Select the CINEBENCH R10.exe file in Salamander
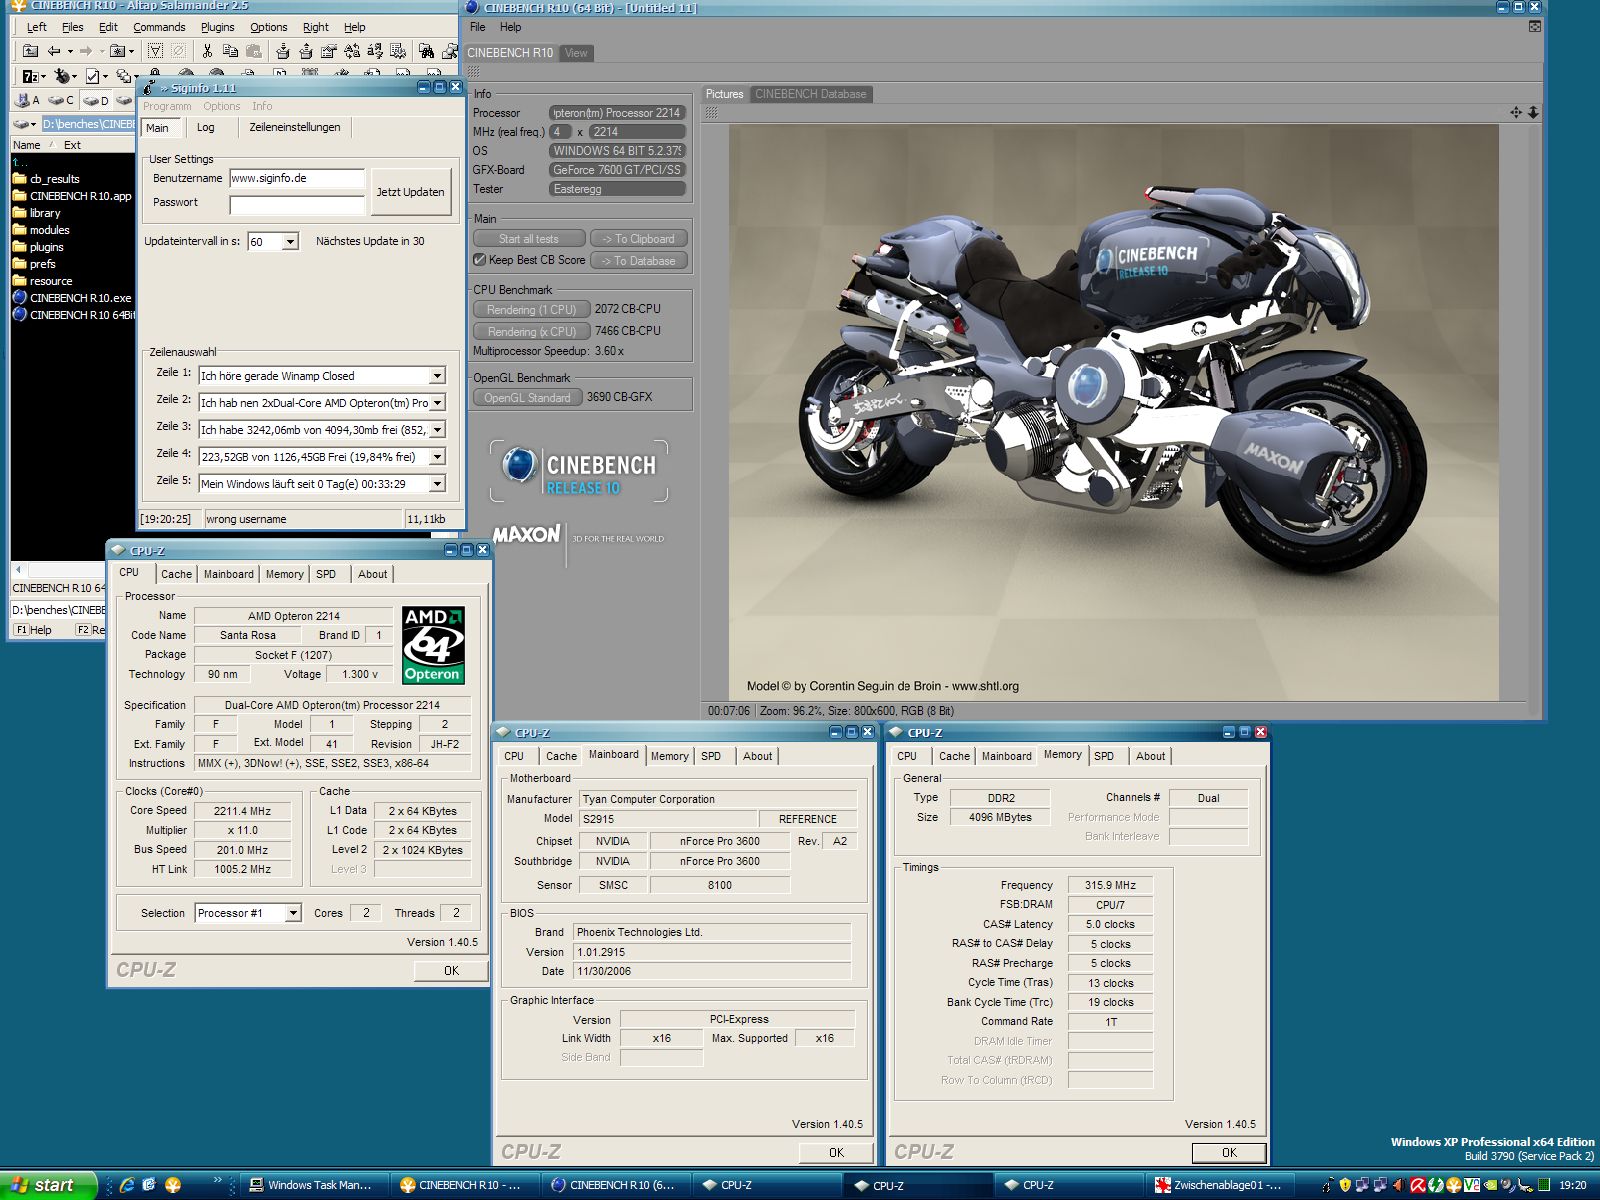1600x1200 pixels. click(x=72, y=298)
